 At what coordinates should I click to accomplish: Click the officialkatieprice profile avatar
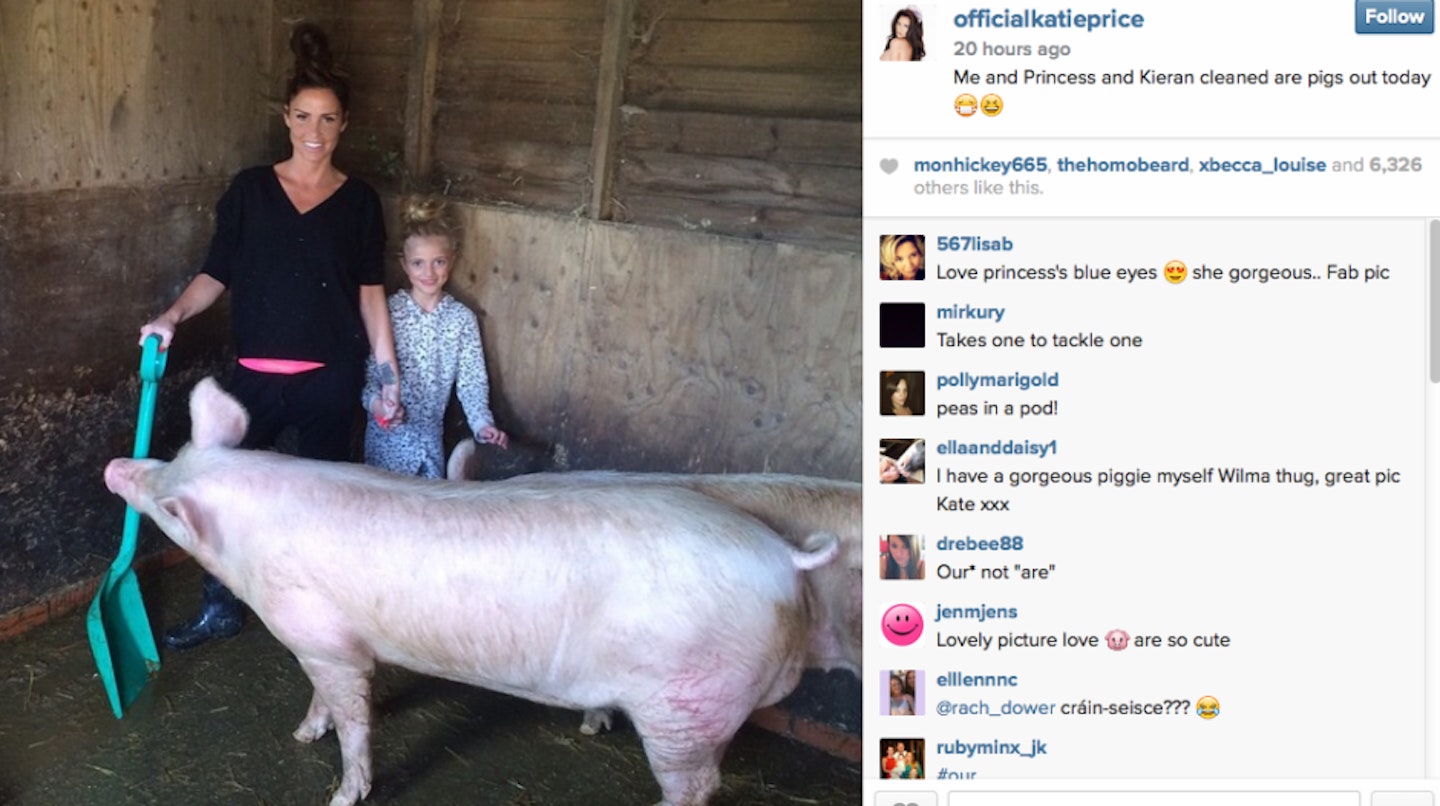coord(902,32)
